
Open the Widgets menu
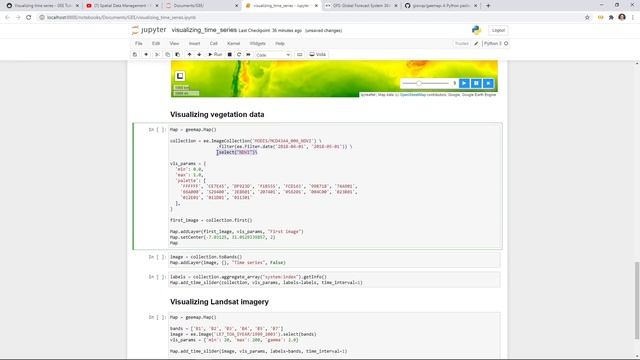(x=258, y=43)
